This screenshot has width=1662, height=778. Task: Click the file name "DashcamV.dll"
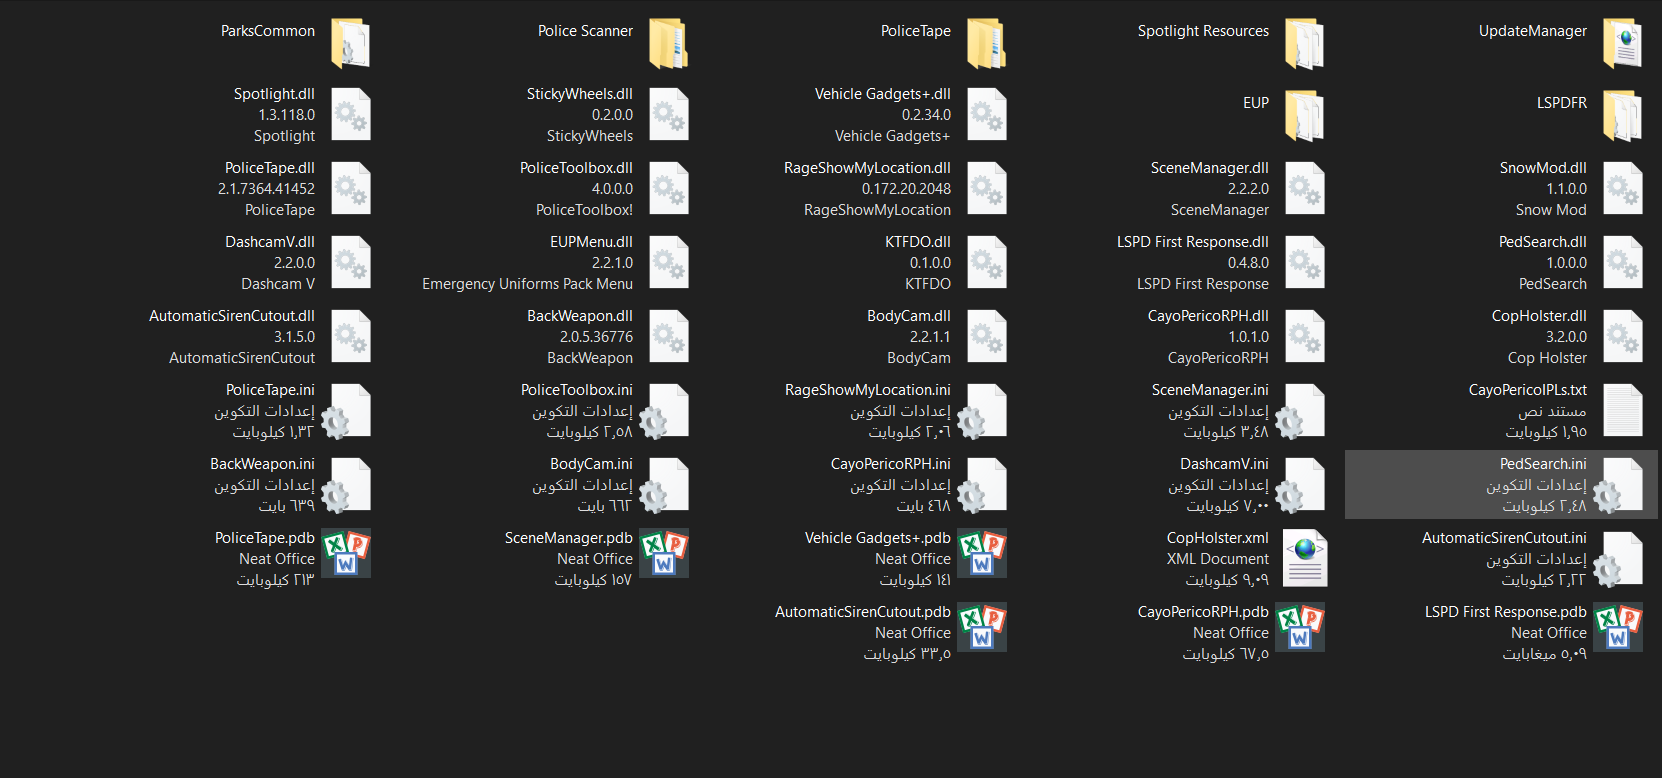pos(270,242)
